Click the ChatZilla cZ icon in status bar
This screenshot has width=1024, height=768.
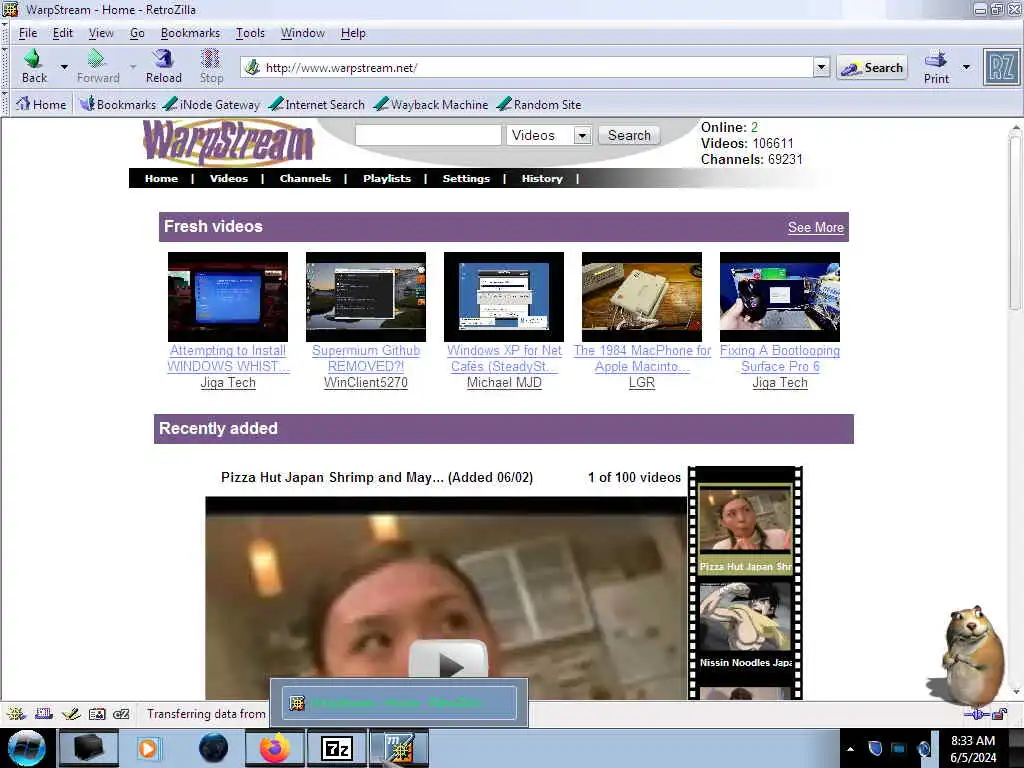(121, 714)
